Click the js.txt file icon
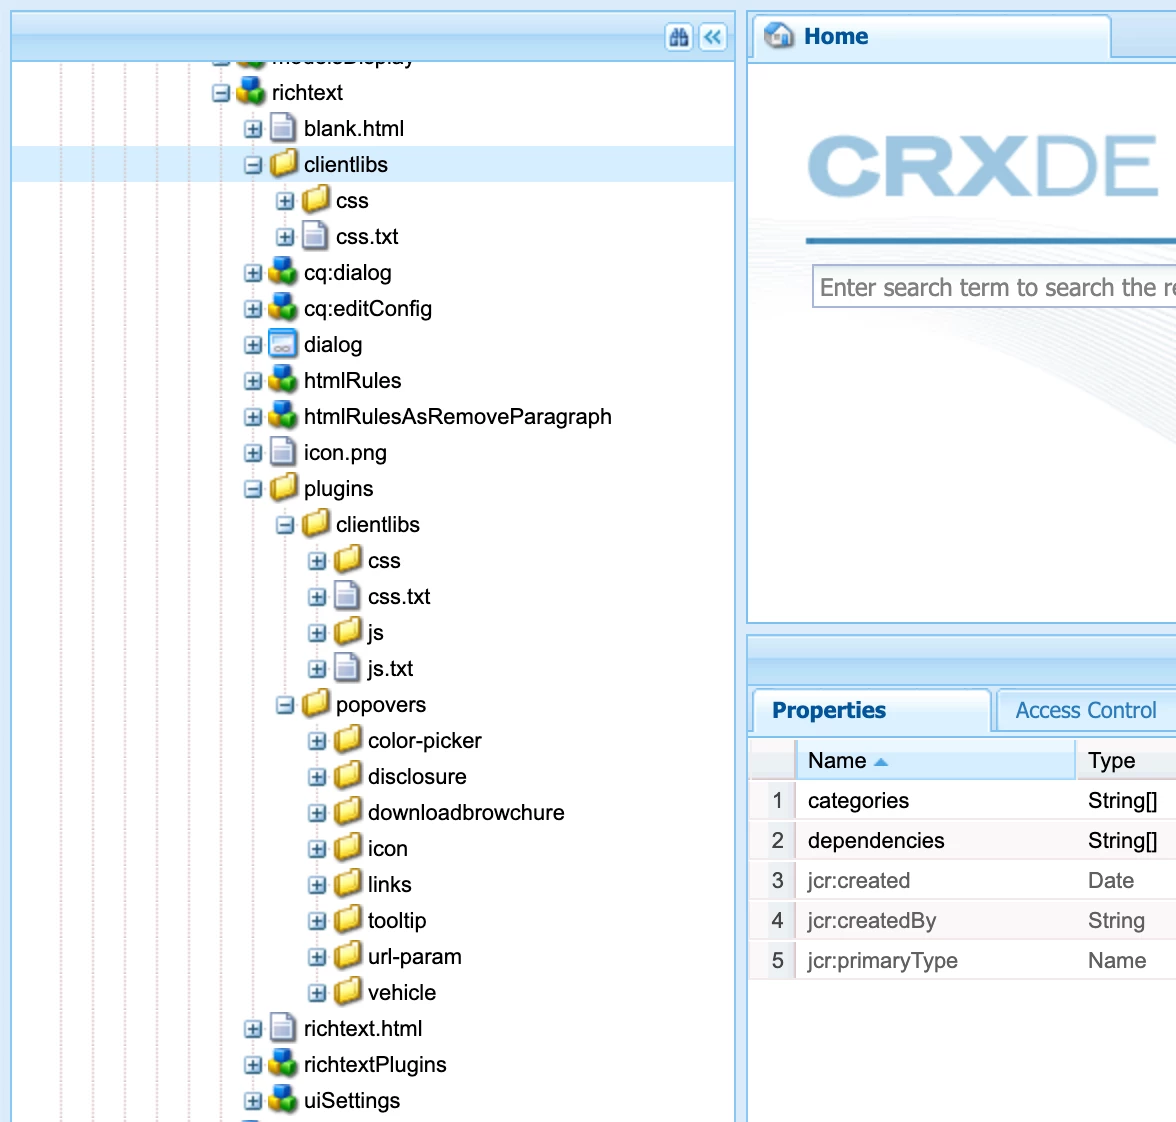The height and width of the screenshot is (1122, 1176). [x=346, y=668]
